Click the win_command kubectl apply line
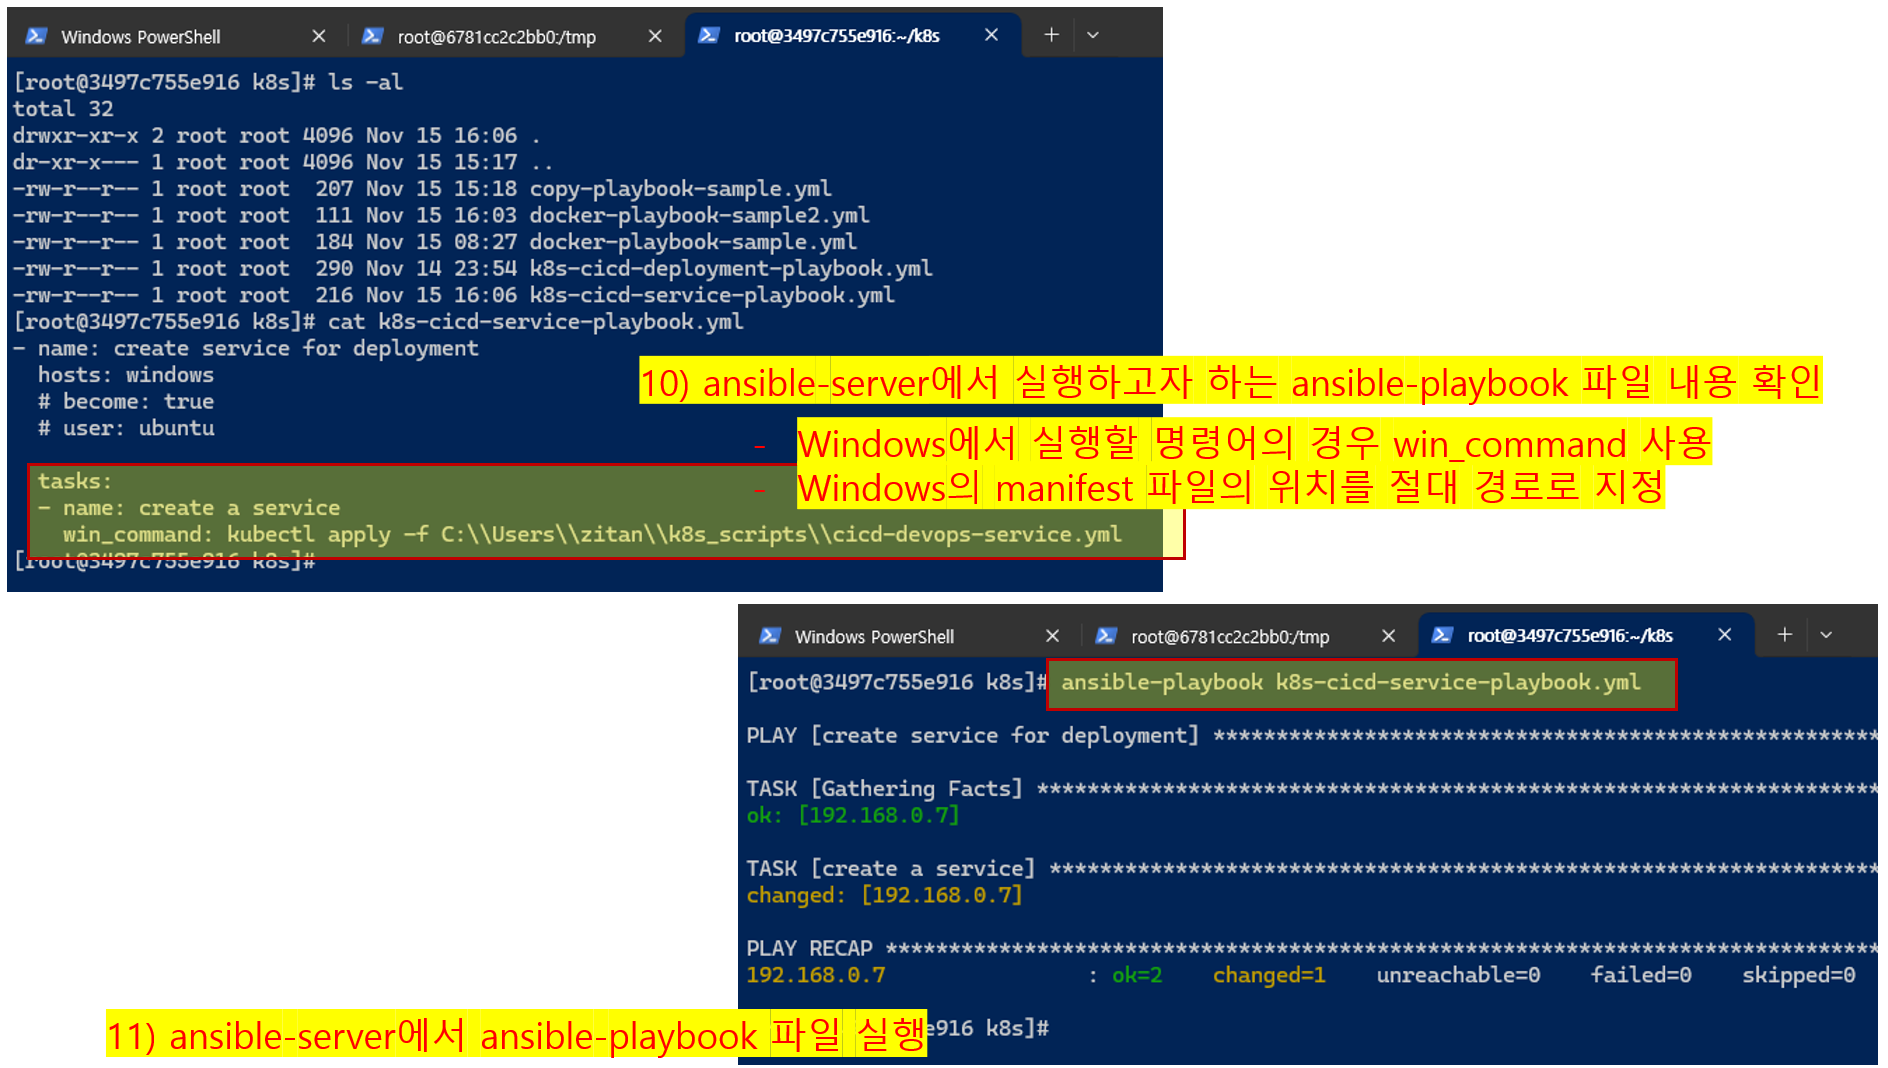The width and height of the screenshot is (1888, 1068). coord(592,534)
